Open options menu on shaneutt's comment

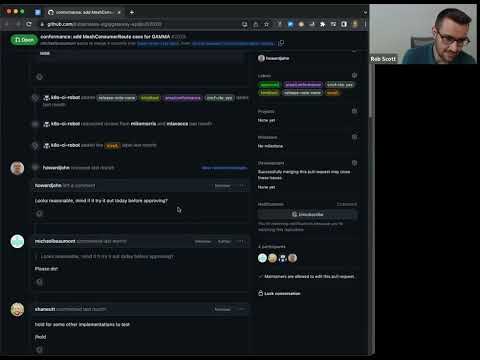[242, 309]
